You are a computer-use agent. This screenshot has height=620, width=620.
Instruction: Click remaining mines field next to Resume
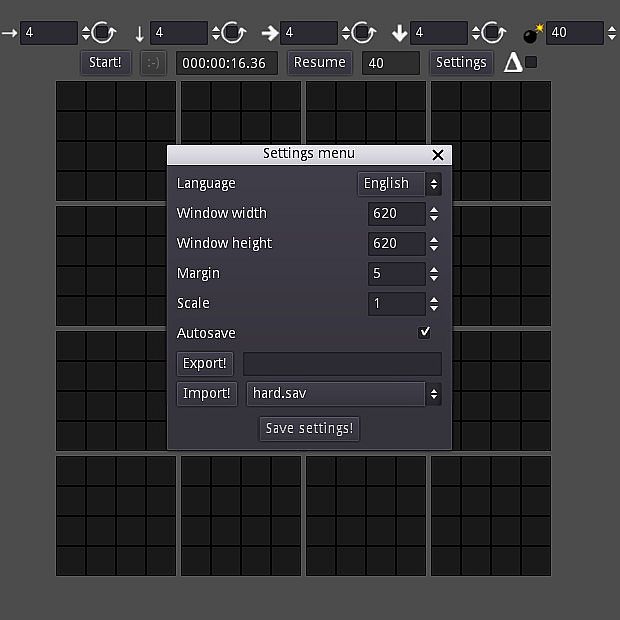coord(391,63)
